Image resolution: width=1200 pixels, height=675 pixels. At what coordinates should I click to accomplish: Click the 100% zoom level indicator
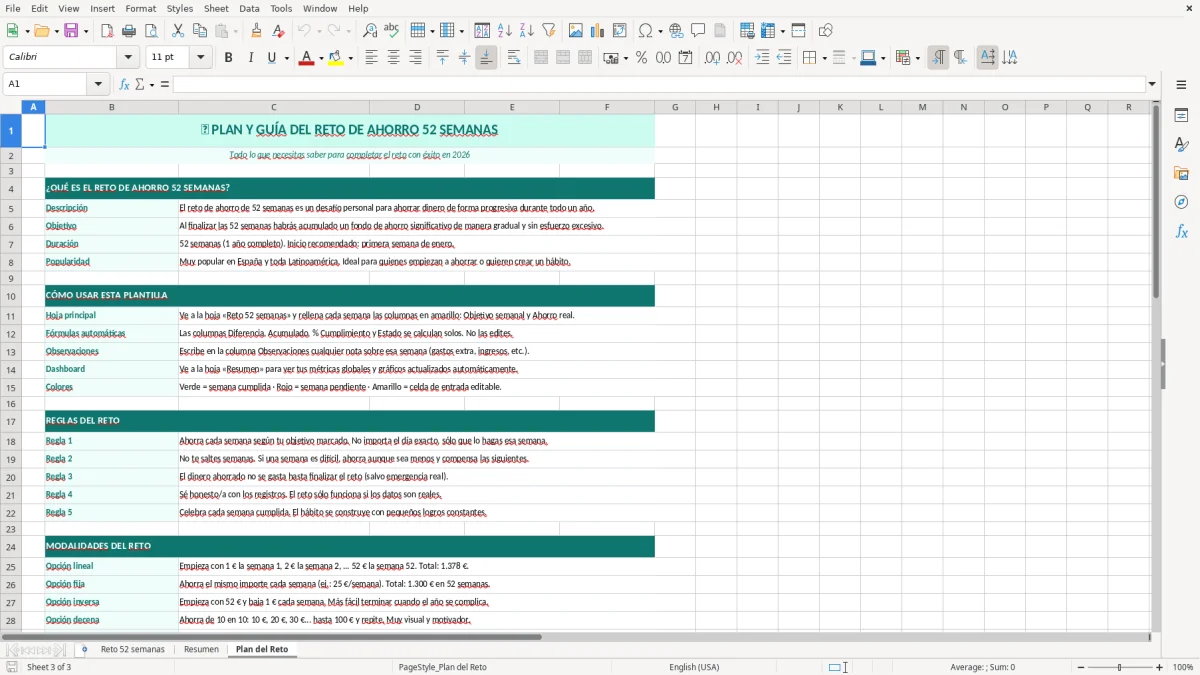[x=1183, y=667]
